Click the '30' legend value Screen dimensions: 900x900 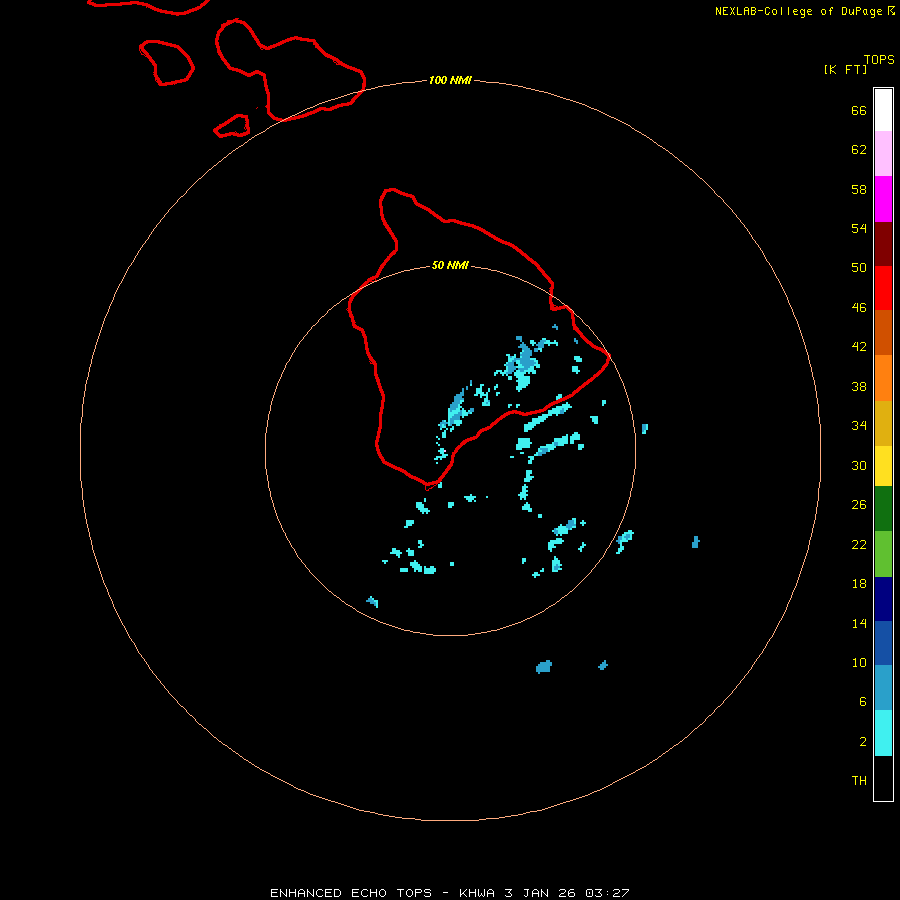pyautogui.click(x=859, y=465)
